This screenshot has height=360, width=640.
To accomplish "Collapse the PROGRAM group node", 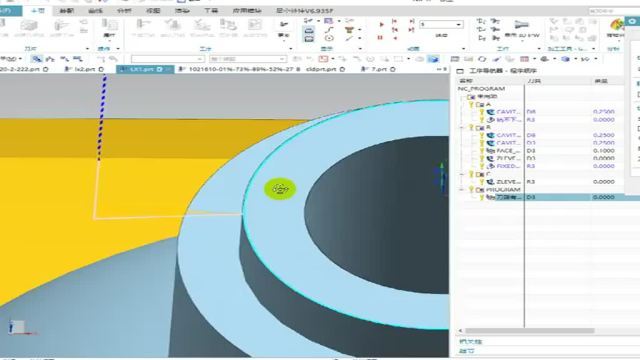I will (x=462, y=190).
